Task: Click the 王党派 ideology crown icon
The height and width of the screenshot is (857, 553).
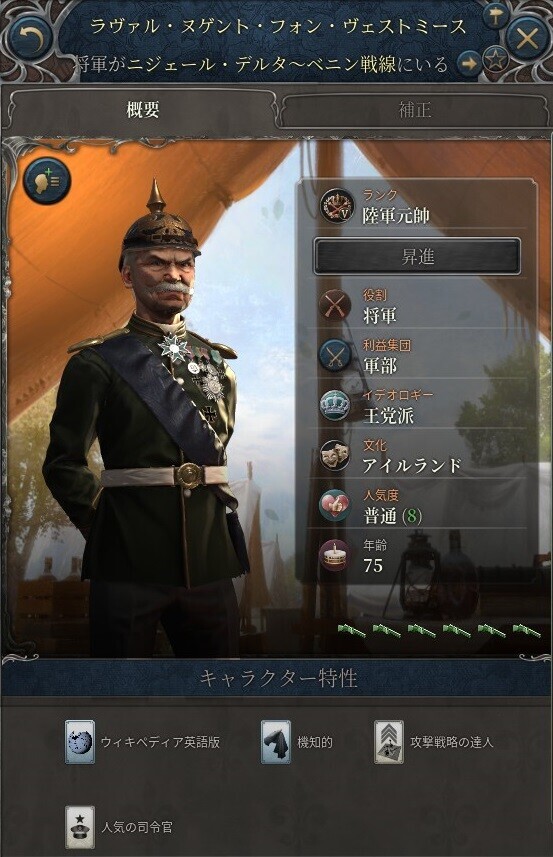Action: [335, 406]
